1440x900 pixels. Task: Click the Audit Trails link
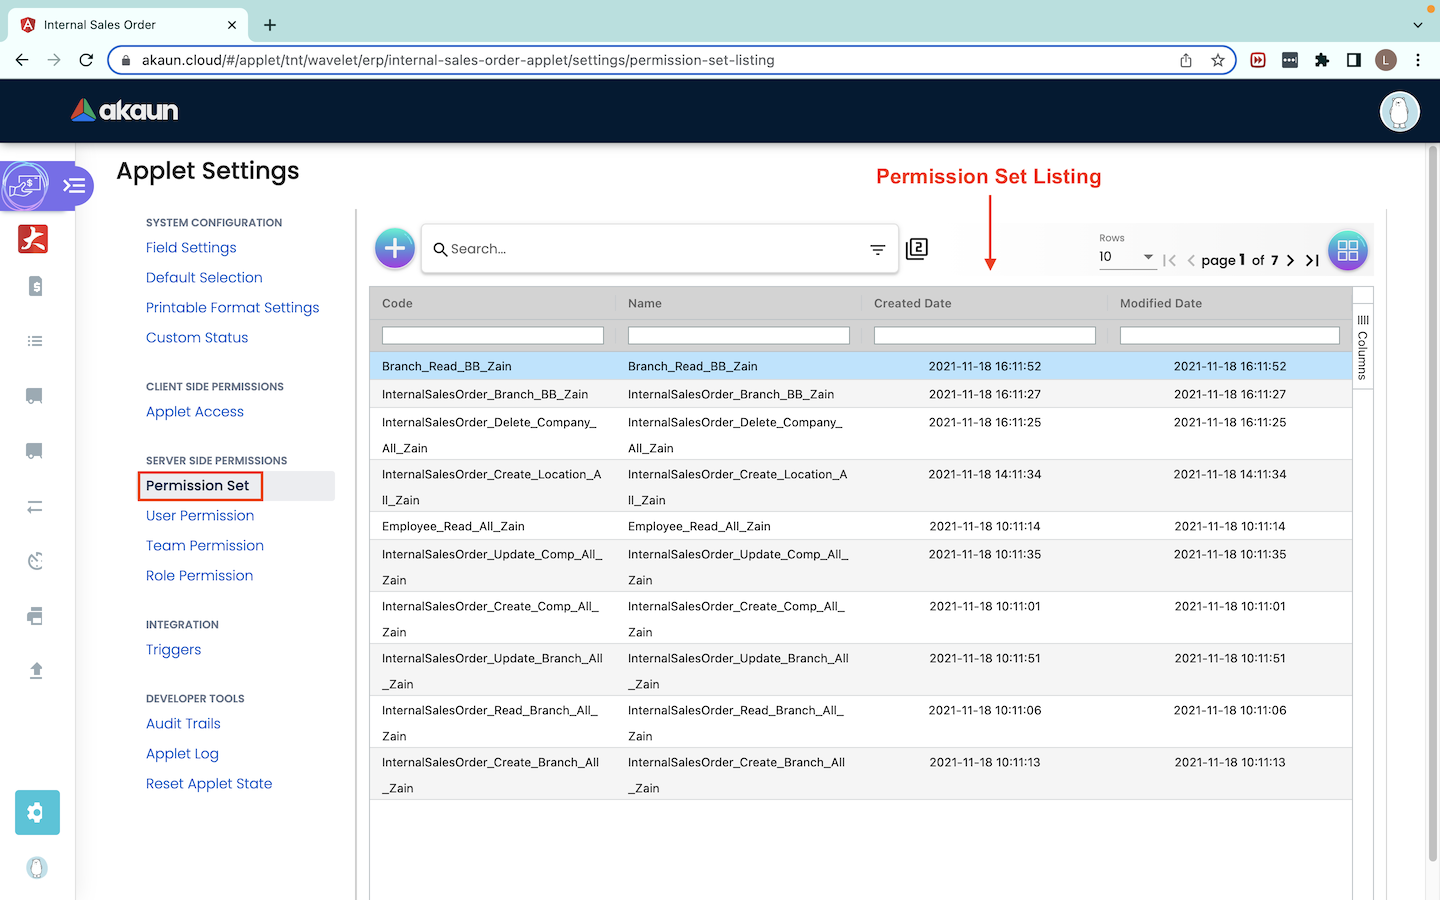pos(183,724)
